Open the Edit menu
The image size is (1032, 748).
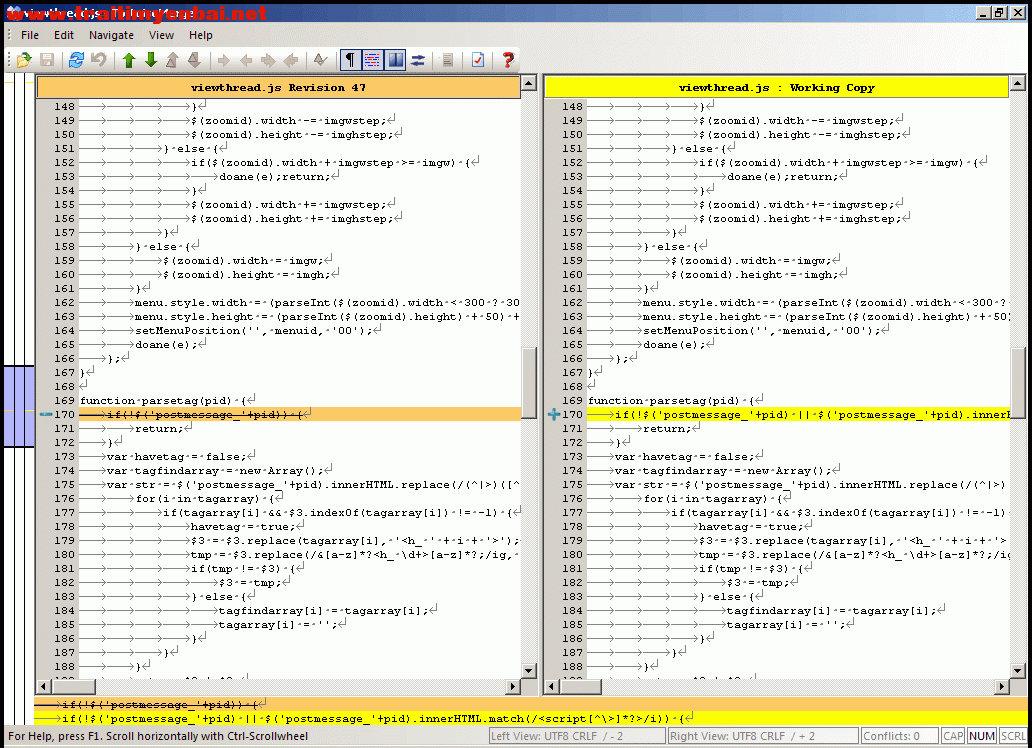pos(64,35)
